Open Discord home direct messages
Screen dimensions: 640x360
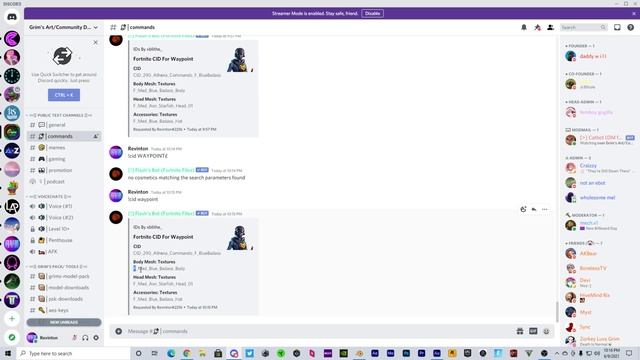12,17
